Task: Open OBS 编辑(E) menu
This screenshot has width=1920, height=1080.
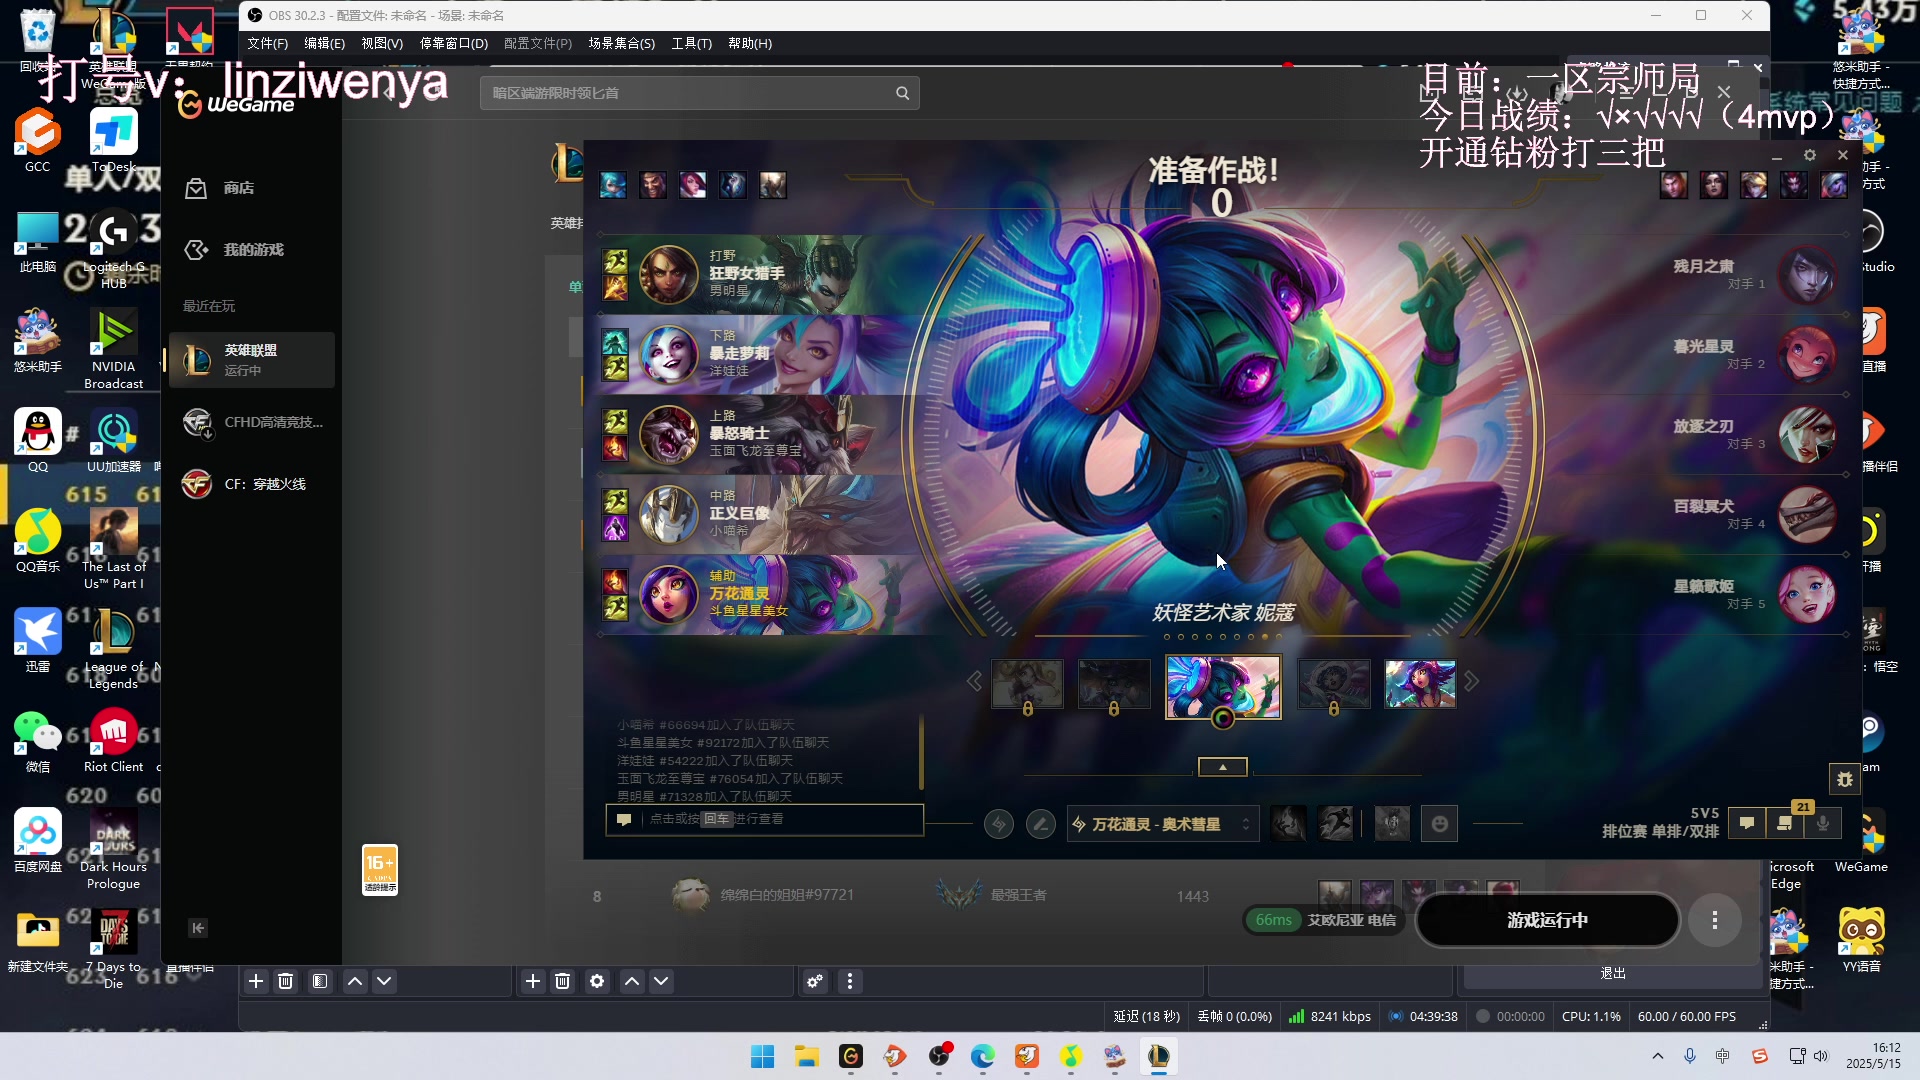Action: (324, 43)
